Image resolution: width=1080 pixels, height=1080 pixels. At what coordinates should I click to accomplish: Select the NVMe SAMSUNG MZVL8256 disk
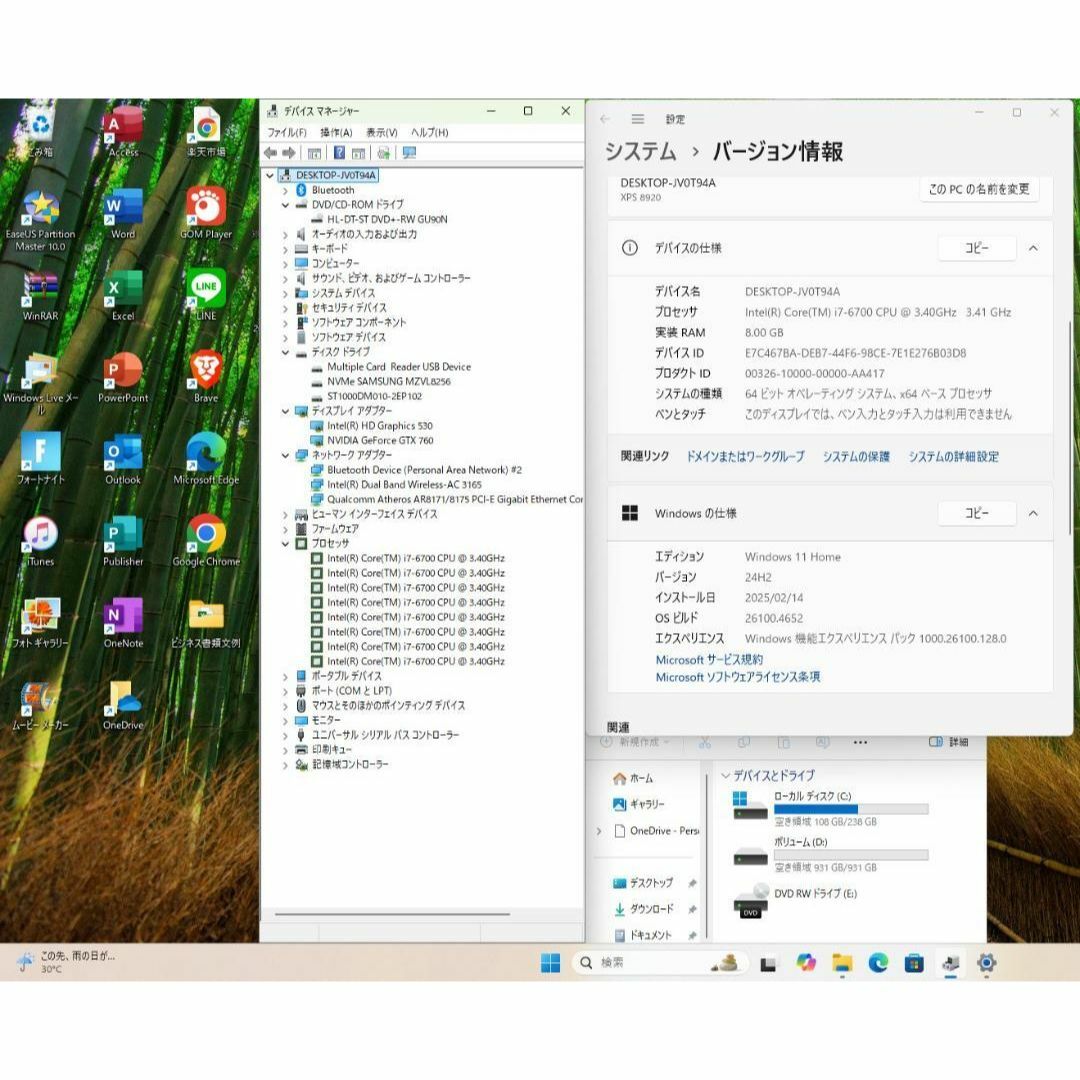(x=388, y=382)
